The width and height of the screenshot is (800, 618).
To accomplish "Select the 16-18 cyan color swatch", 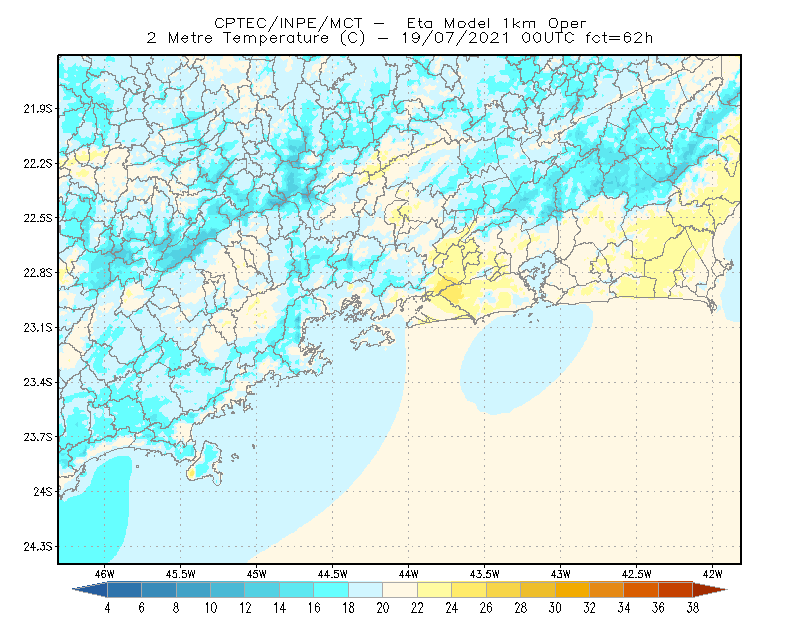I will pyautogui.click(x=331, y=590).
